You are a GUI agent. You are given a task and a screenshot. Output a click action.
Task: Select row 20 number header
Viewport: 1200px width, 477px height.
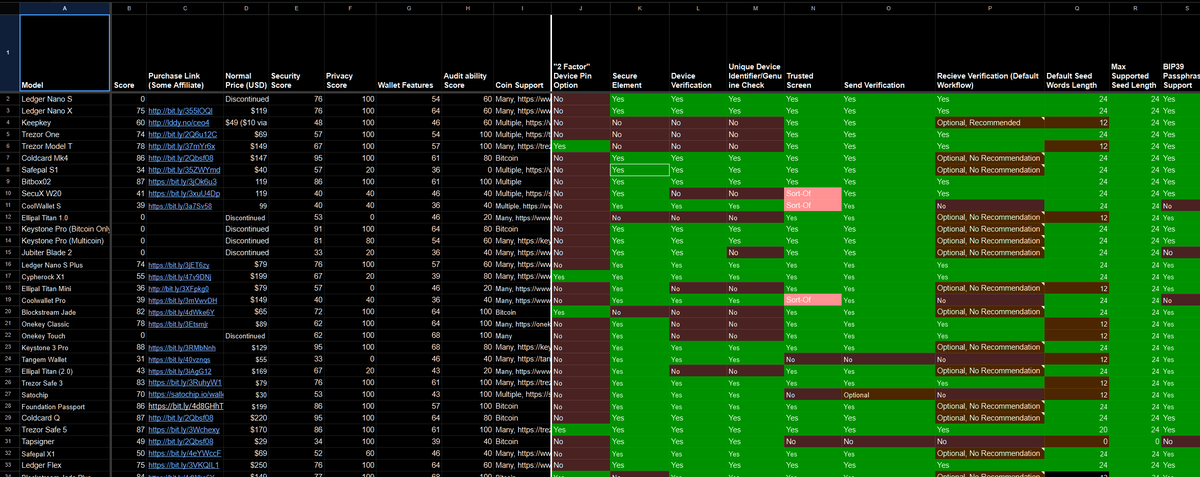tap(9, 312)
